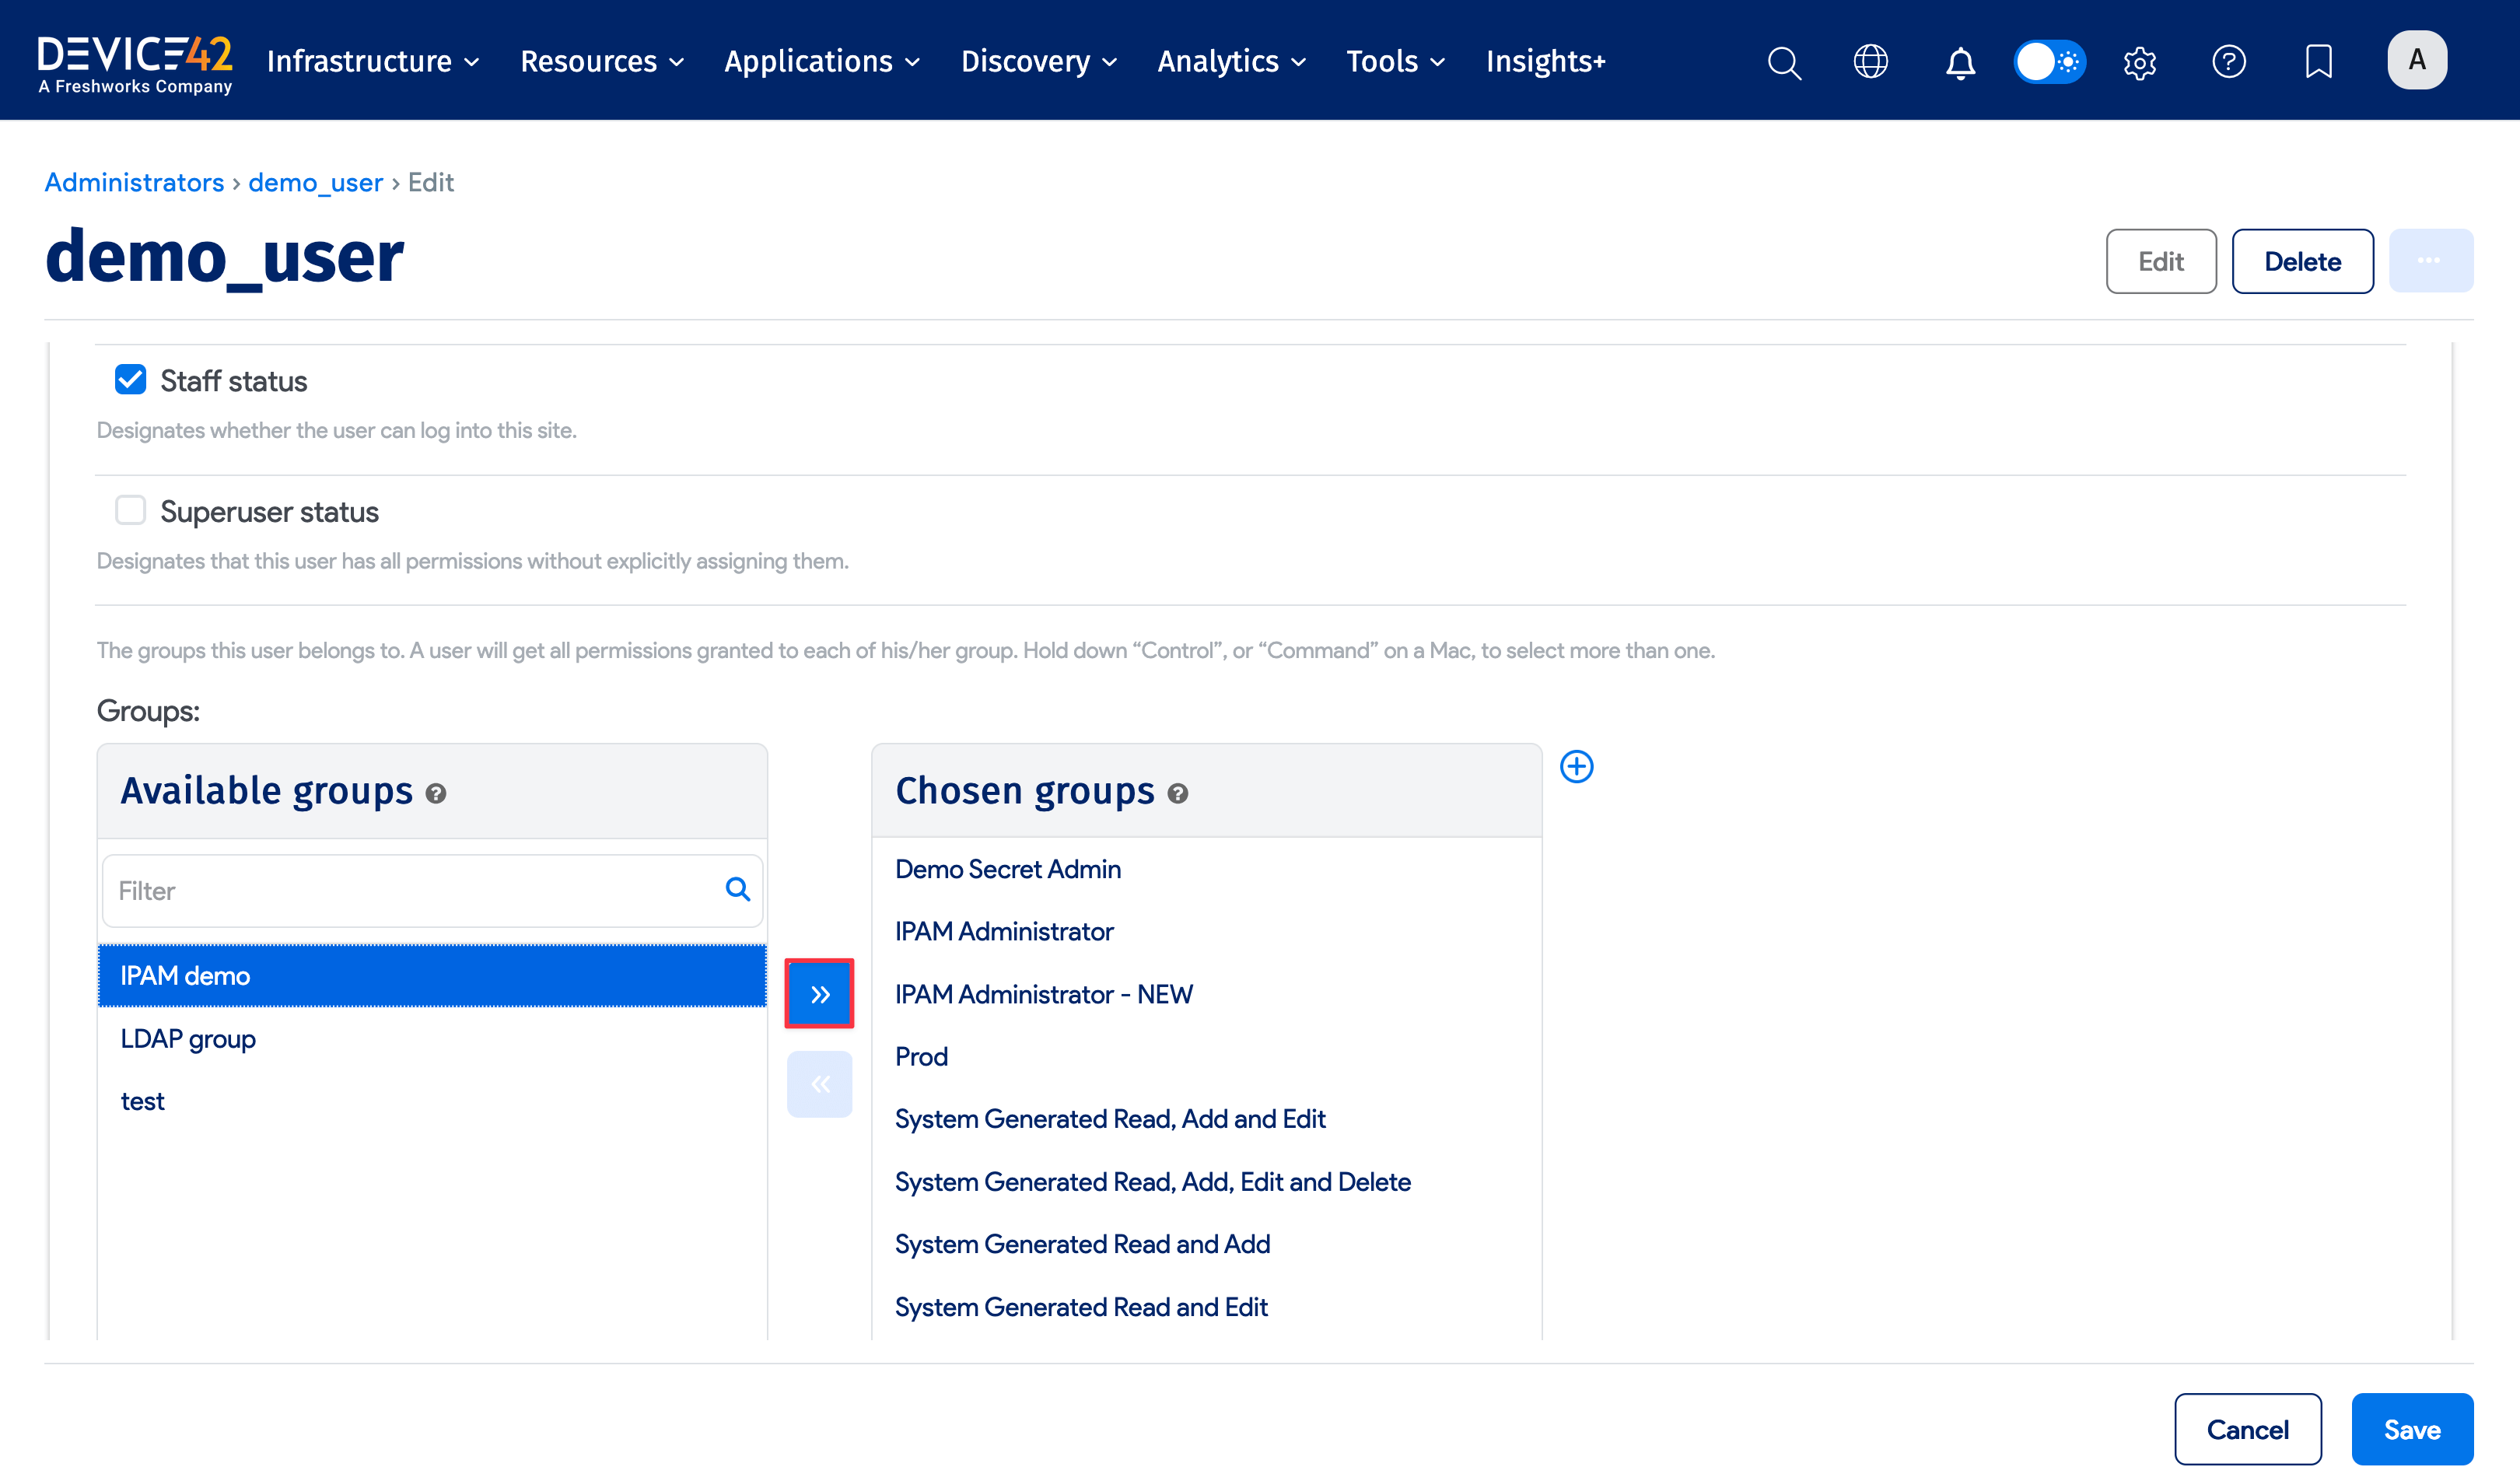Click the left double-arrow to remove groups
2520x1481 pixels.
pyautogui.click(x=819, y=1083)
